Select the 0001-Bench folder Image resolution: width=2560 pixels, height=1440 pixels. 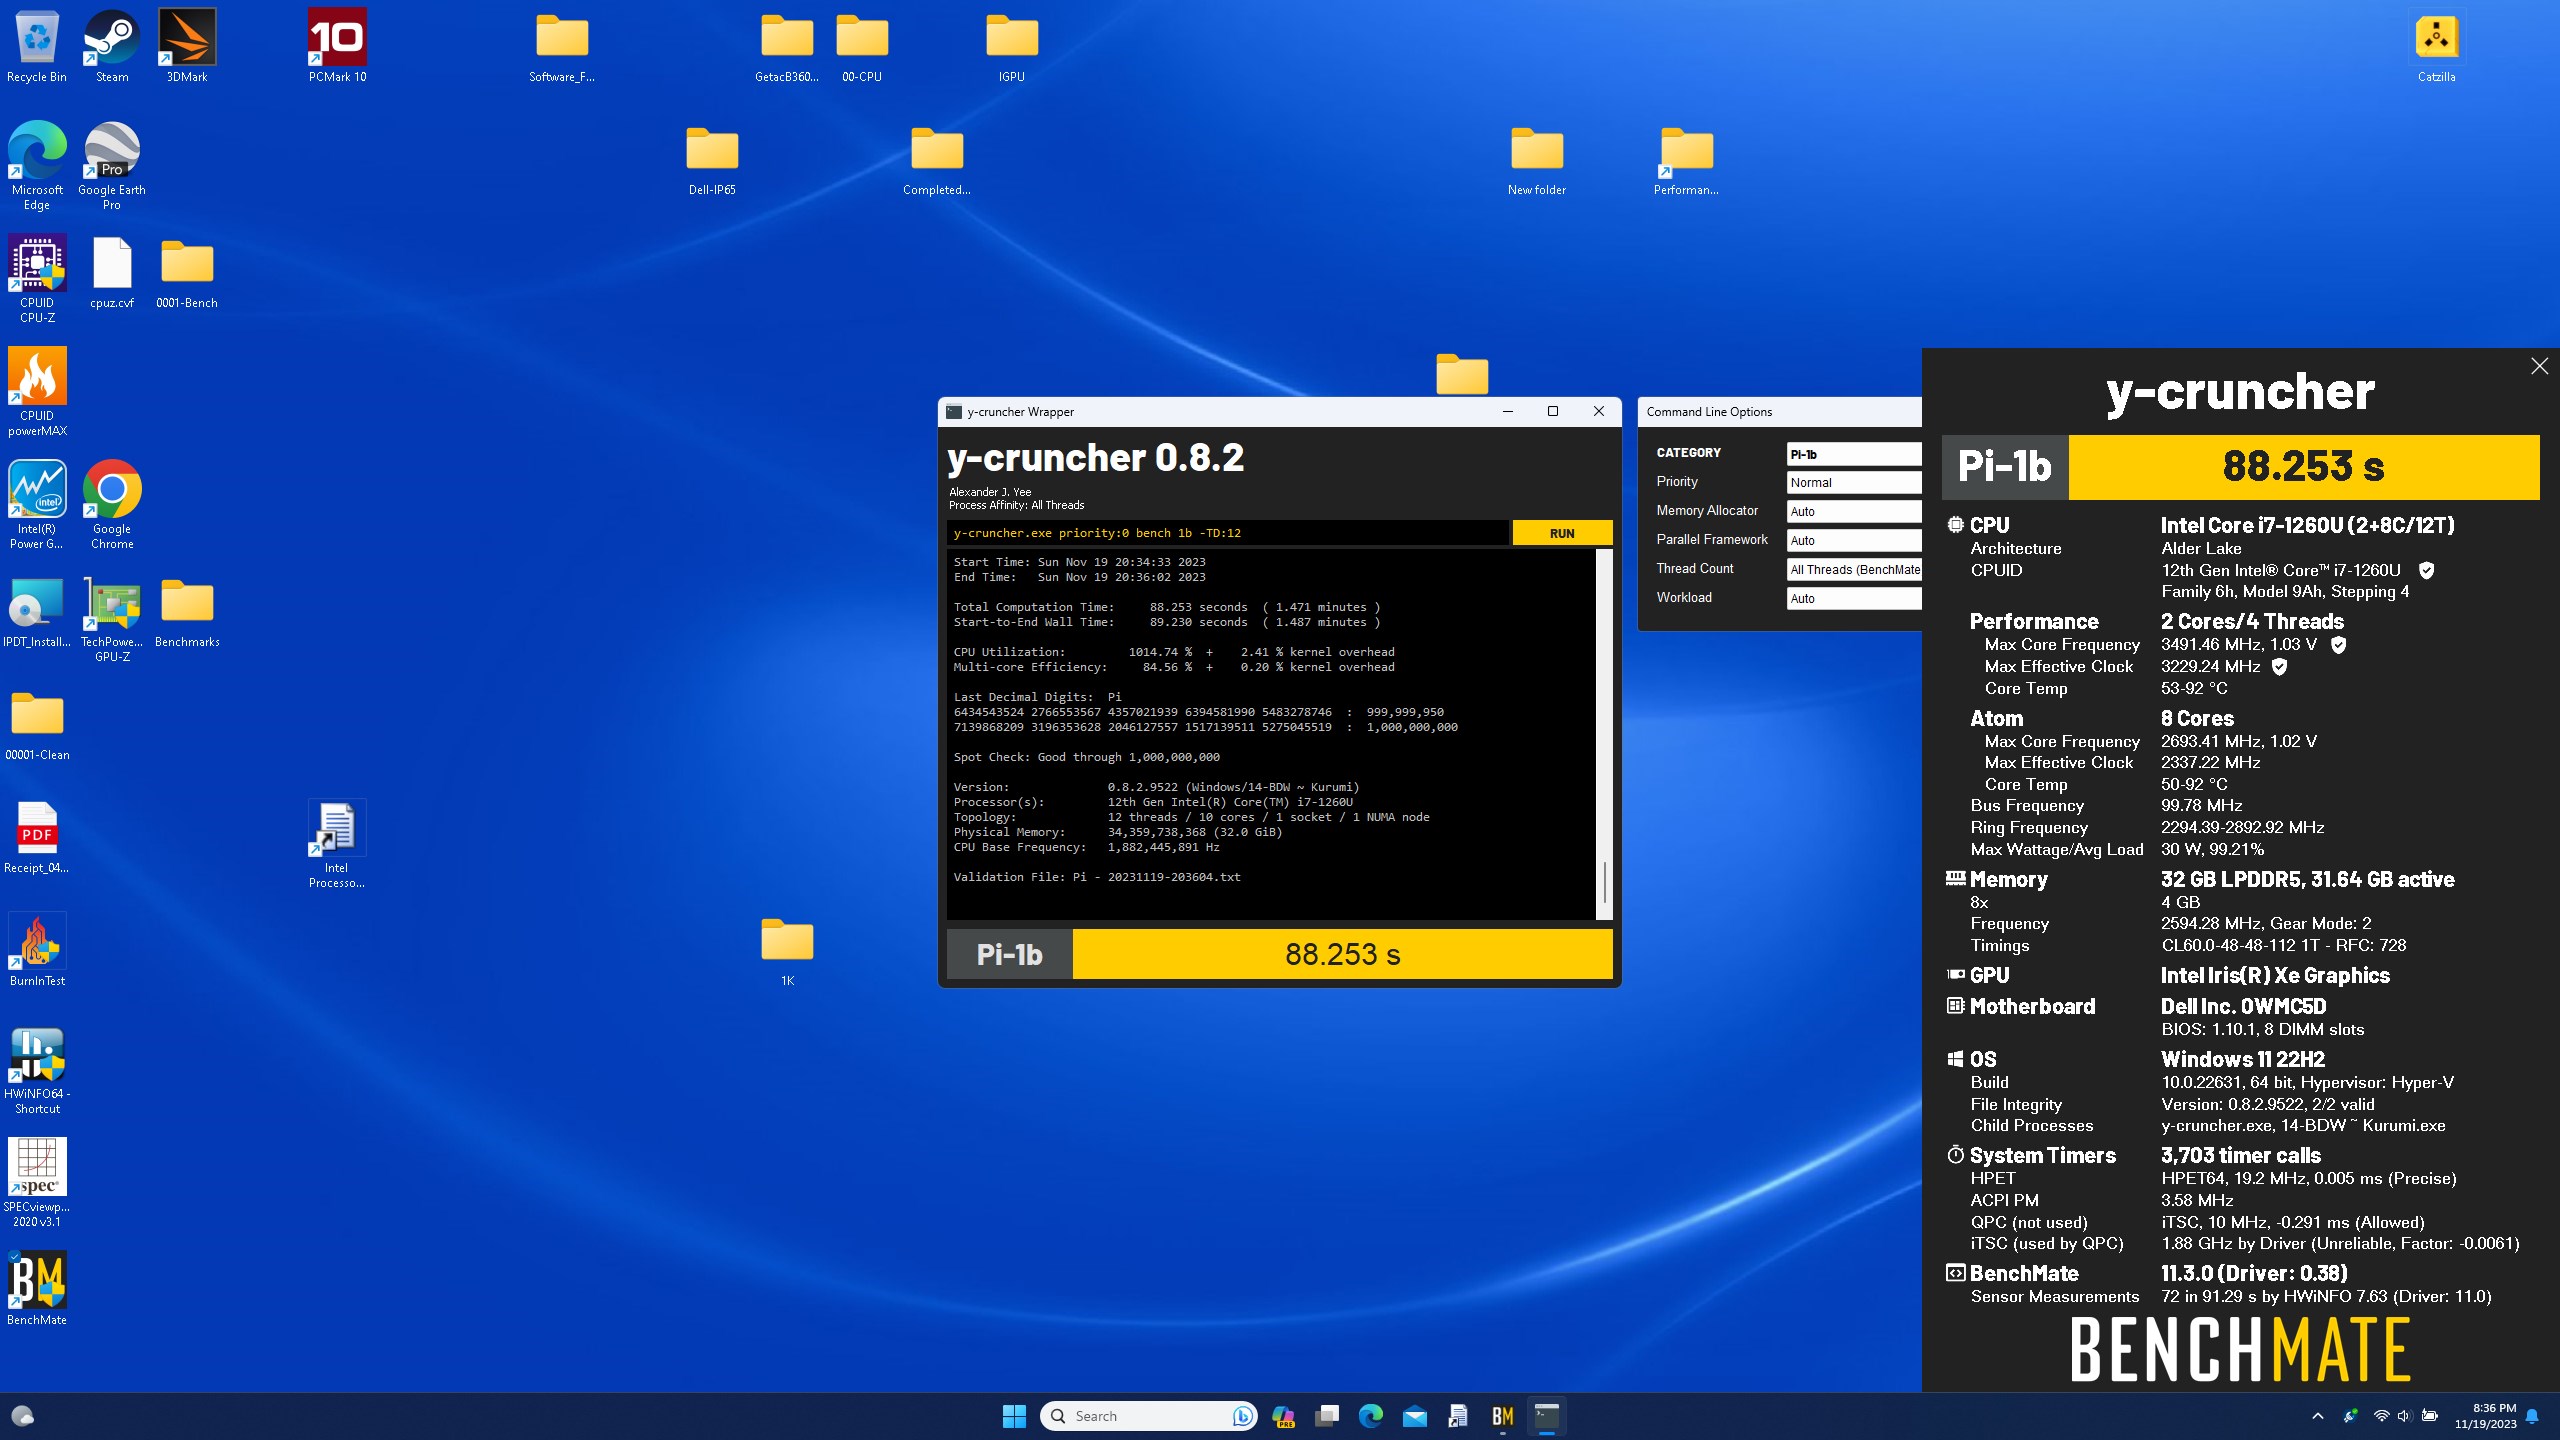[187, 272]
